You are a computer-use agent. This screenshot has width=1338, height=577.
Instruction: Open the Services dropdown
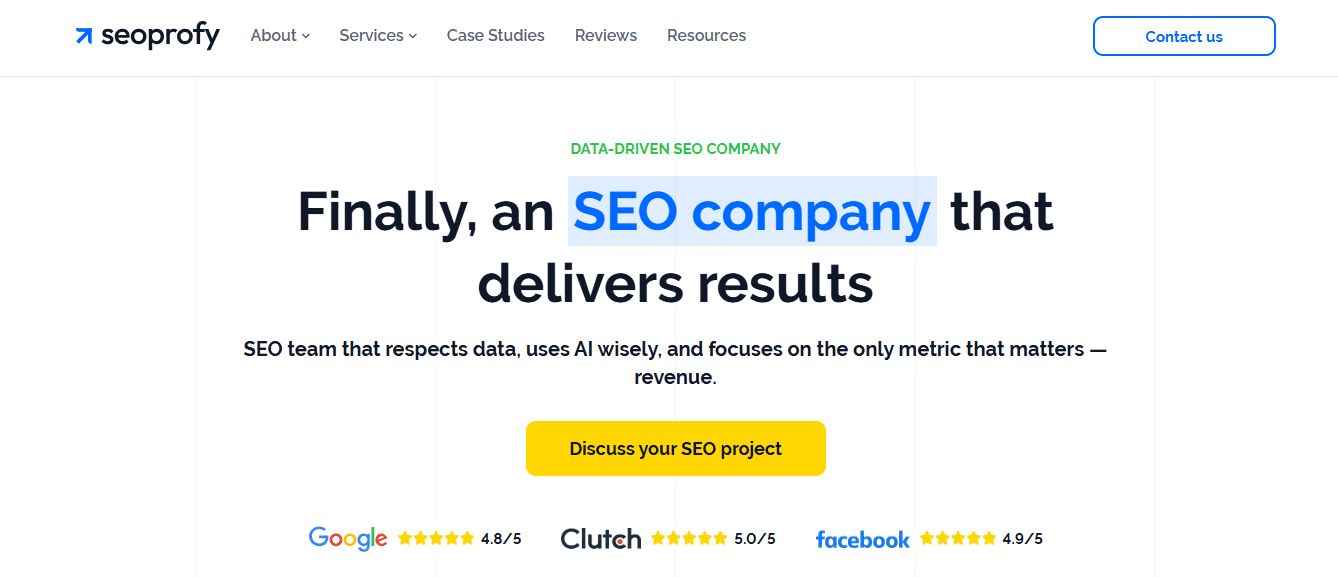click(x=370, y=35)
